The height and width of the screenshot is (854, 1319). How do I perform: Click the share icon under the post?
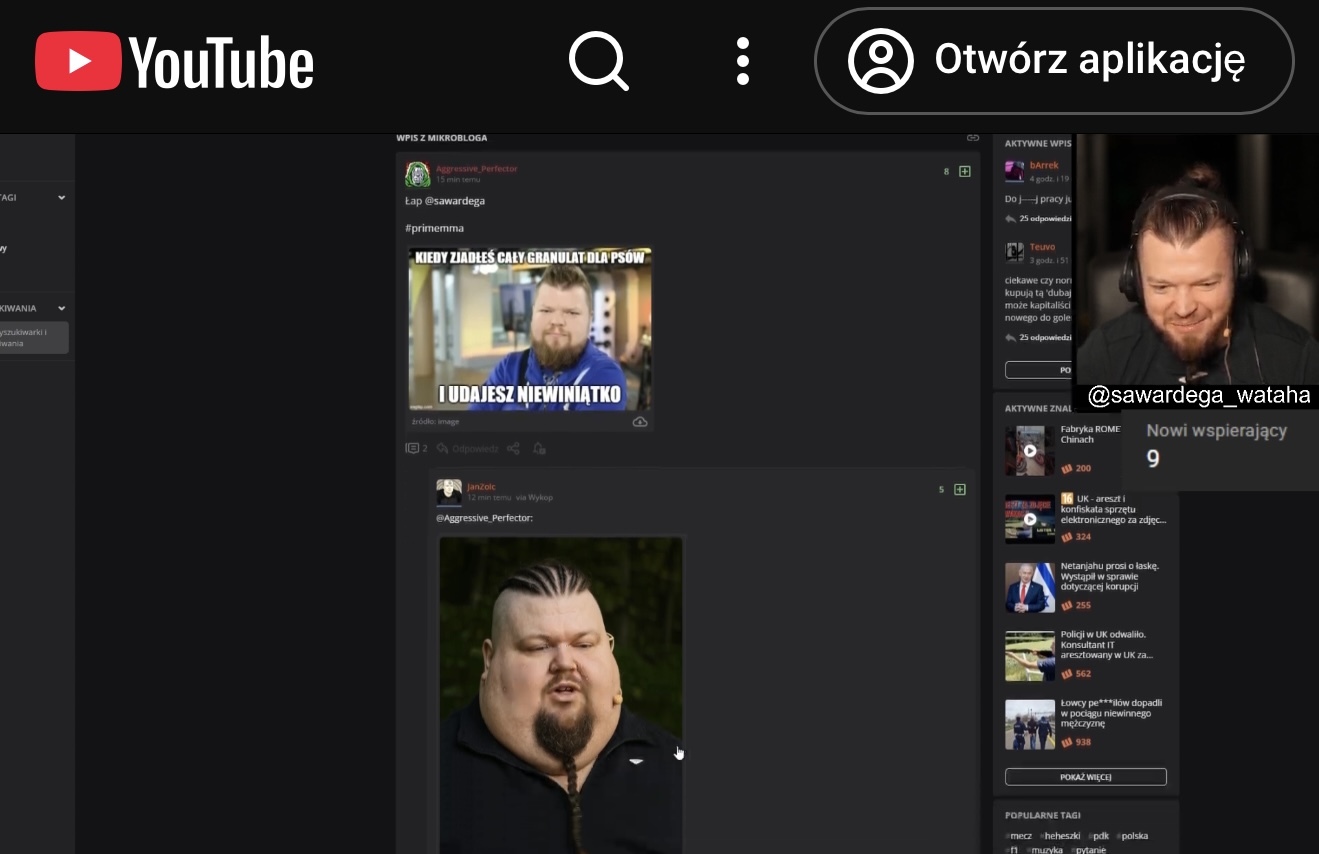coord(513,448)
